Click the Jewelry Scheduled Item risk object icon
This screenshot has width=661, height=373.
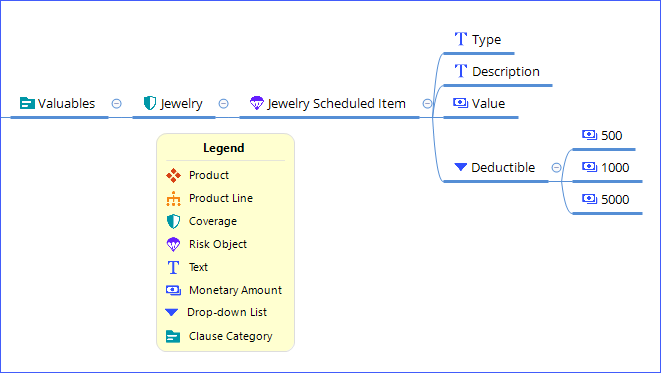tap(257, 103)
